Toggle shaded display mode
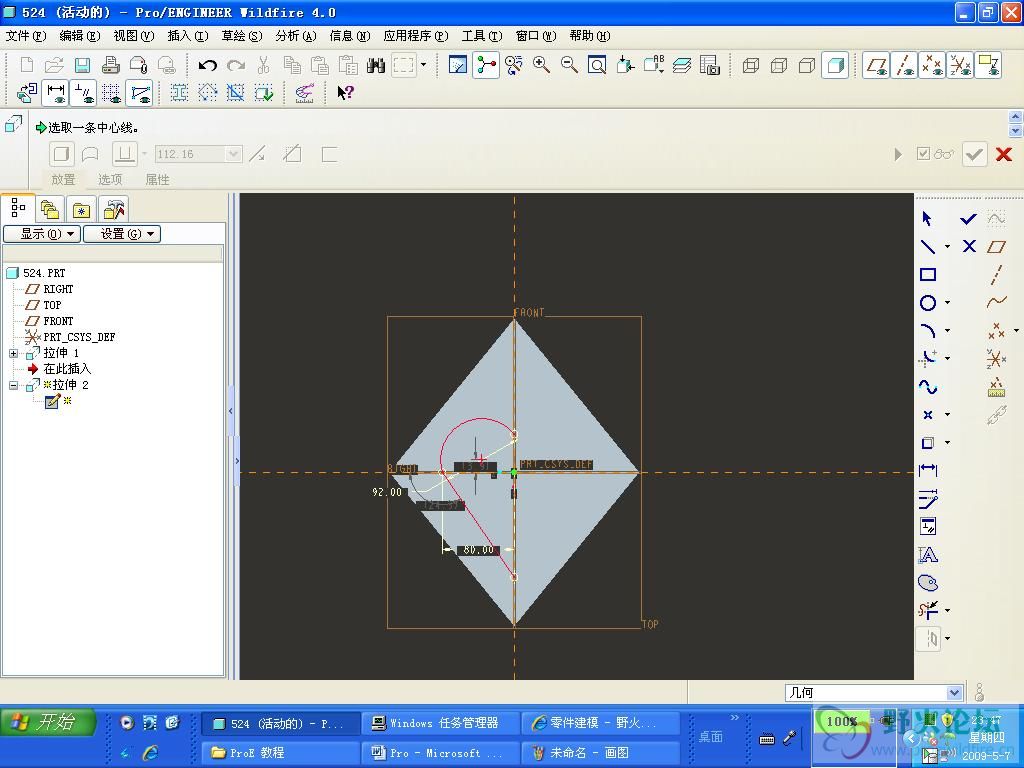1024x768 pixels. pyautogui.click(x=835, y=65)
